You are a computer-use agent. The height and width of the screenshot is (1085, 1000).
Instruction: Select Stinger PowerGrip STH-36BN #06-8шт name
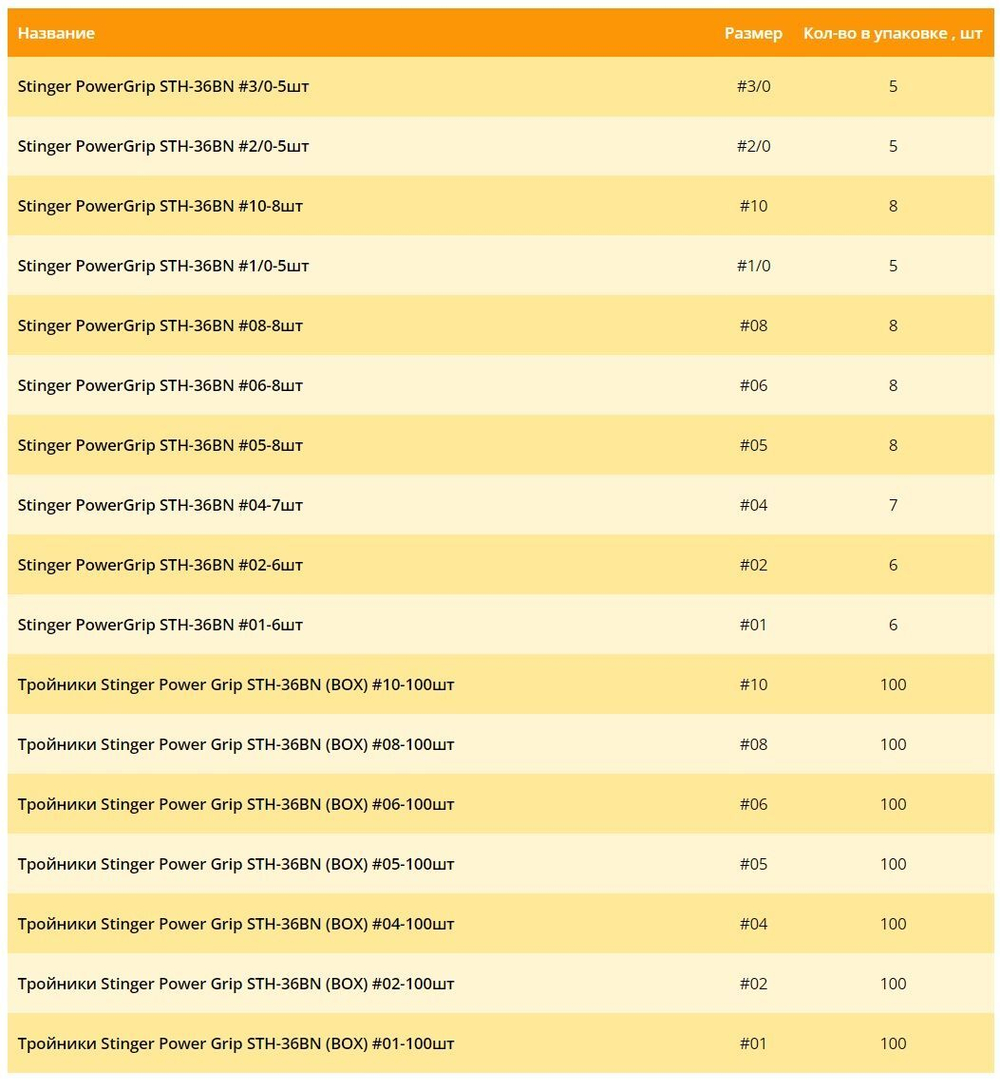click(x=160, y=386)
